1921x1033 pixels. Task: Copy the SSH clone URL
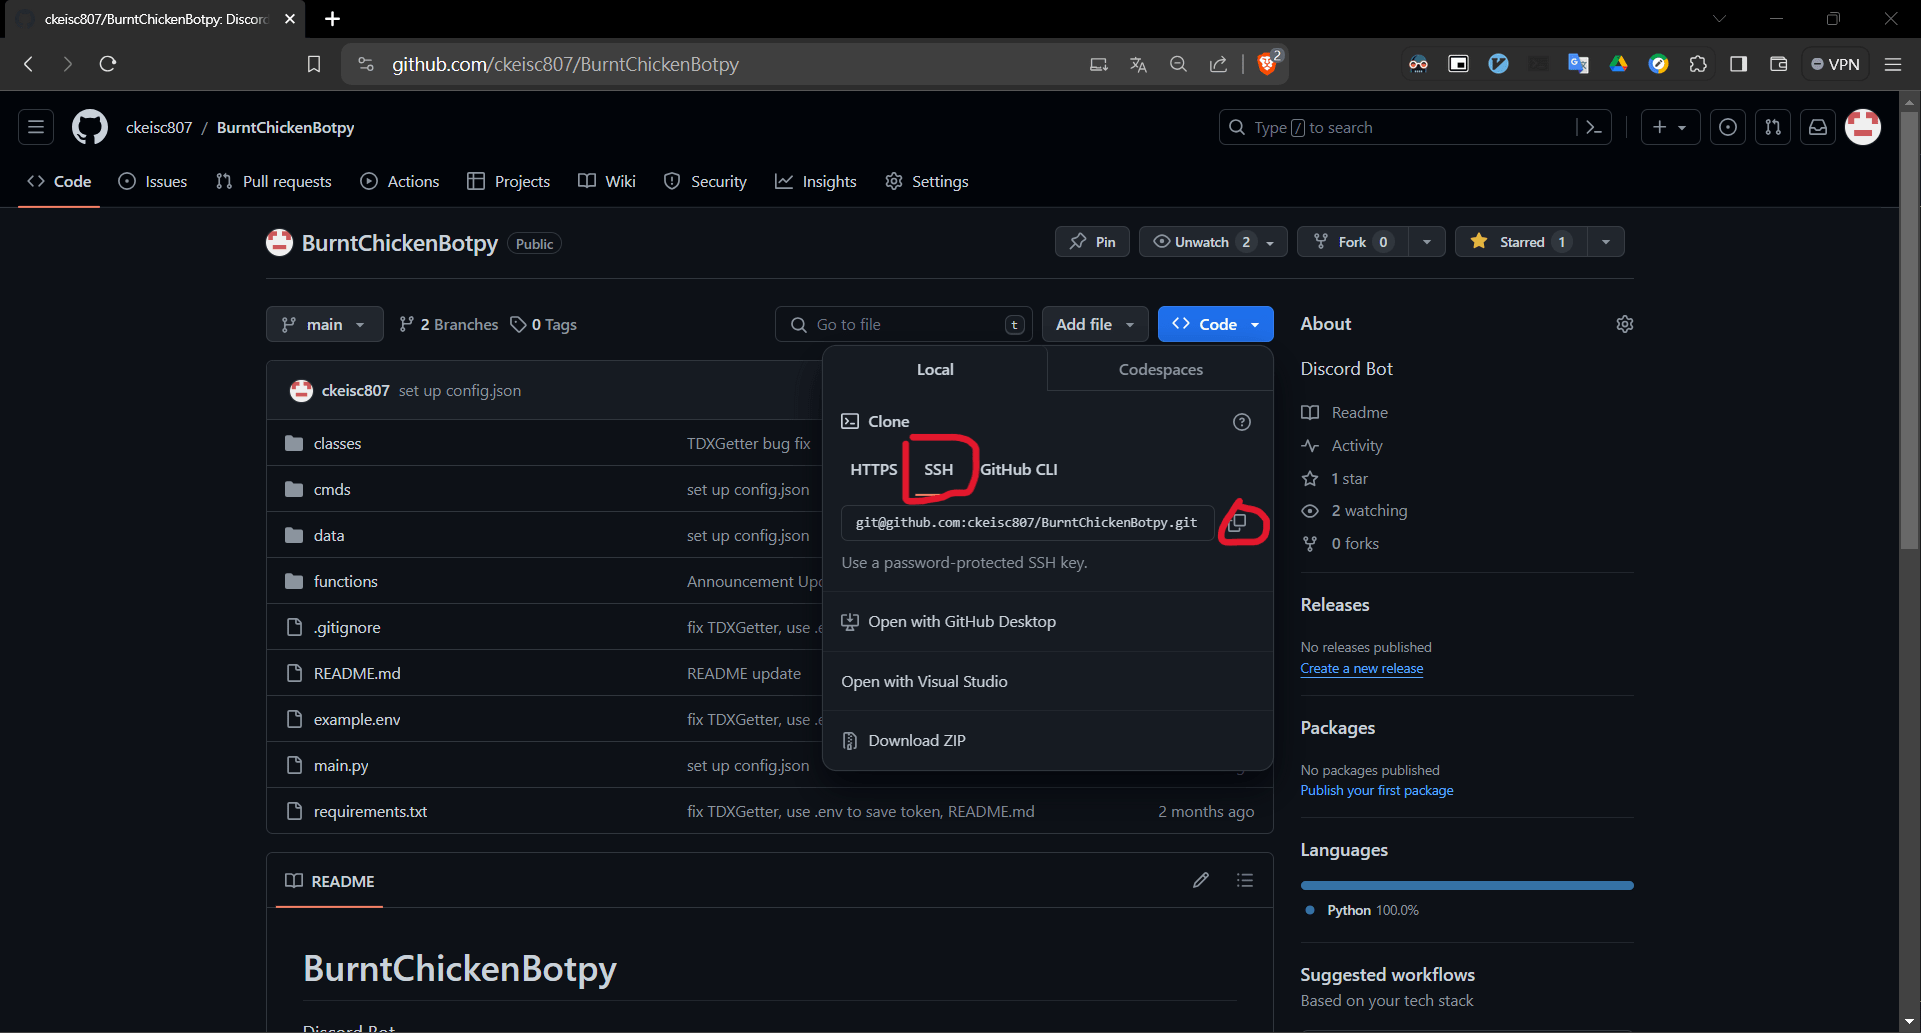1238,522
